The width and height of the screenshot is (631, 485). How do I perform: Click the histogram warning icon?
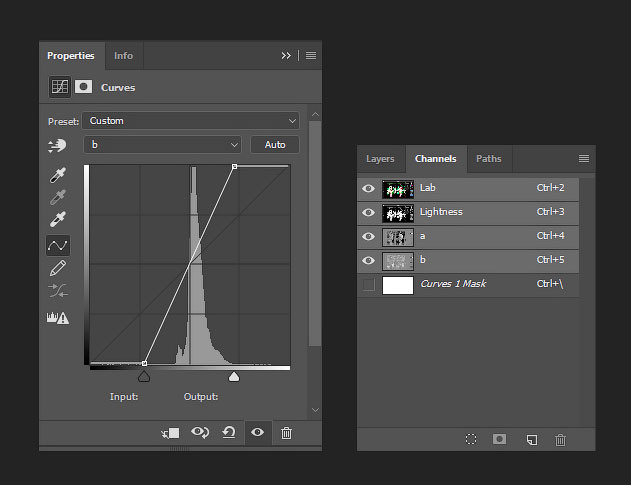click(58, 318)
